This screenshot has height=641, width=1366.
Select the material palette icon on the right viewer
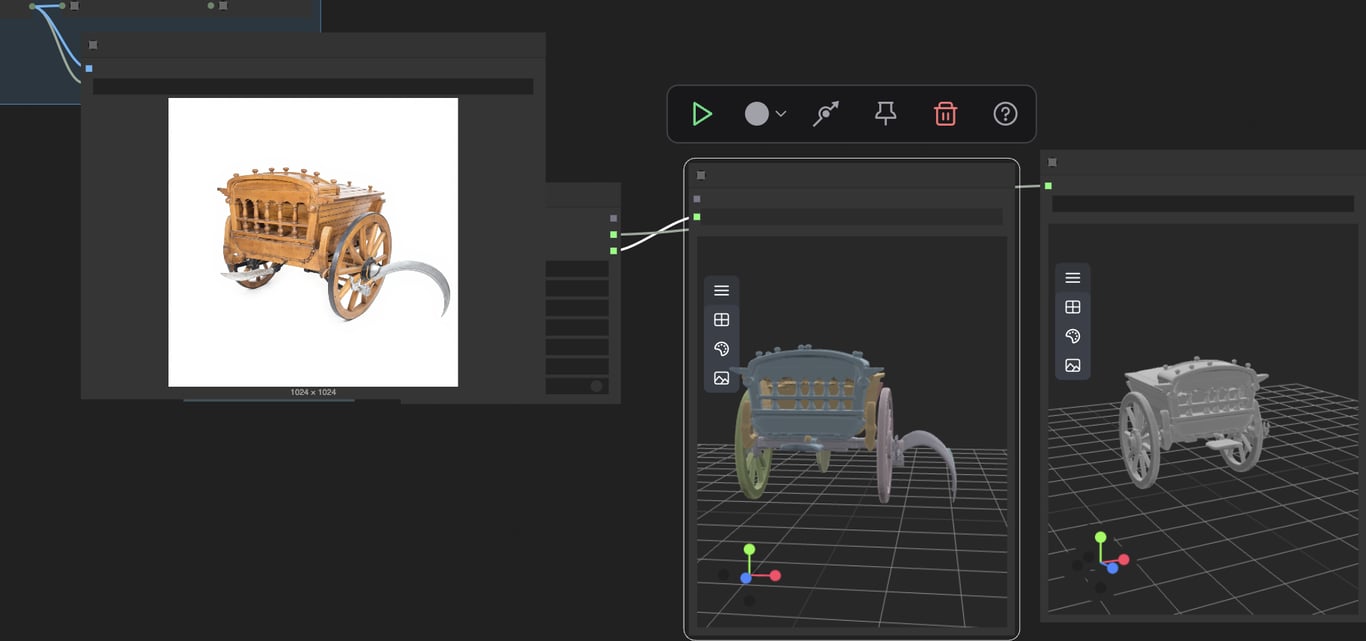tap(1072, 336)
